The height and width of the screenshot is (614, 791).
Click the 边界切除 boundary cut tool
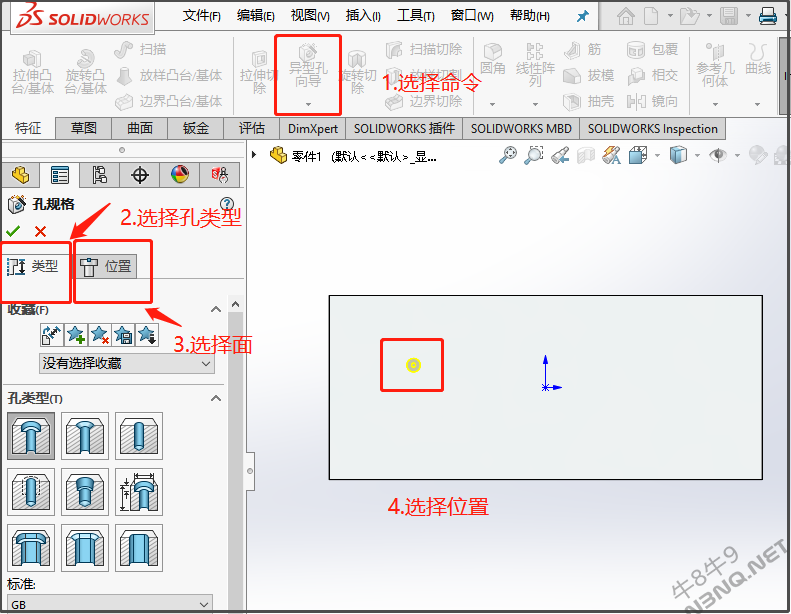tap(424, 101)
